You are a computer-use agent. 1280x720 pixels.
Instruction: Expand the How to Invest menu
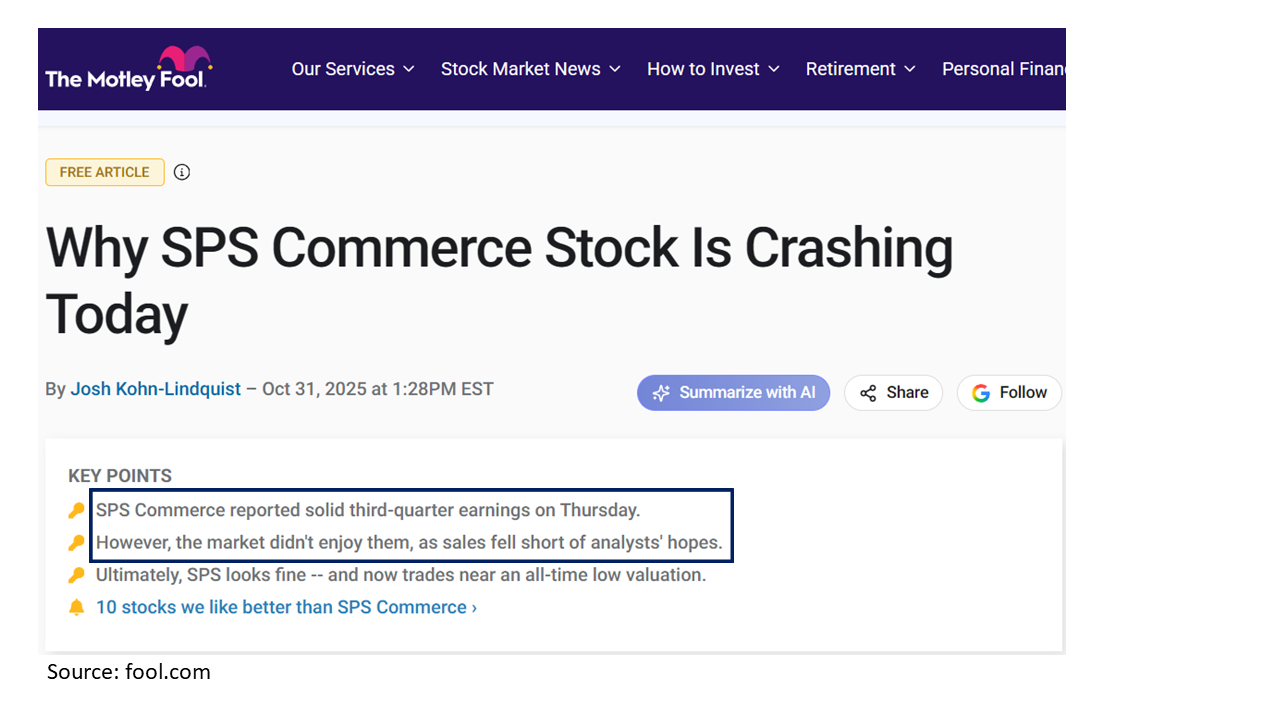tap(713, 69)
